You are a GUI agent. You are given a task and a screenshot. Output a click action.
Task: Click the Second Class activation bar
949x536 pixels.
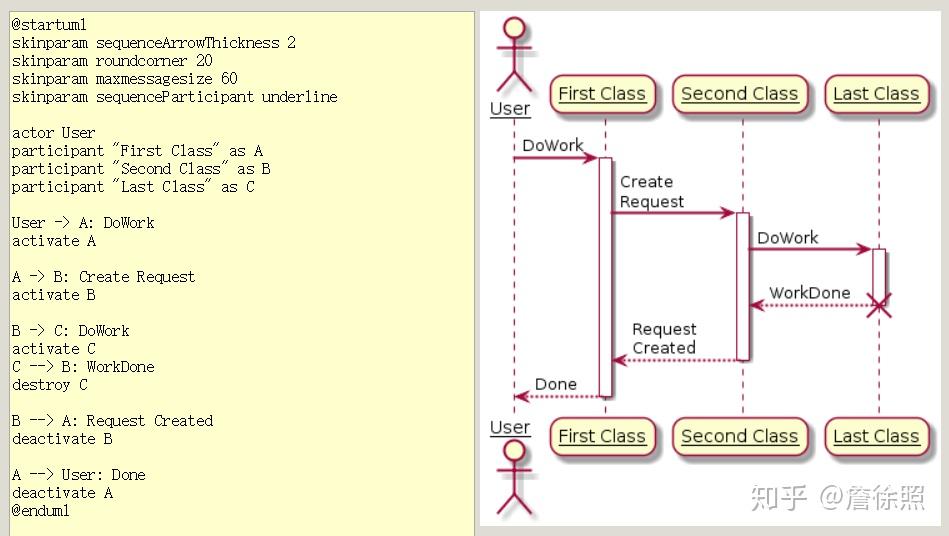743,286
